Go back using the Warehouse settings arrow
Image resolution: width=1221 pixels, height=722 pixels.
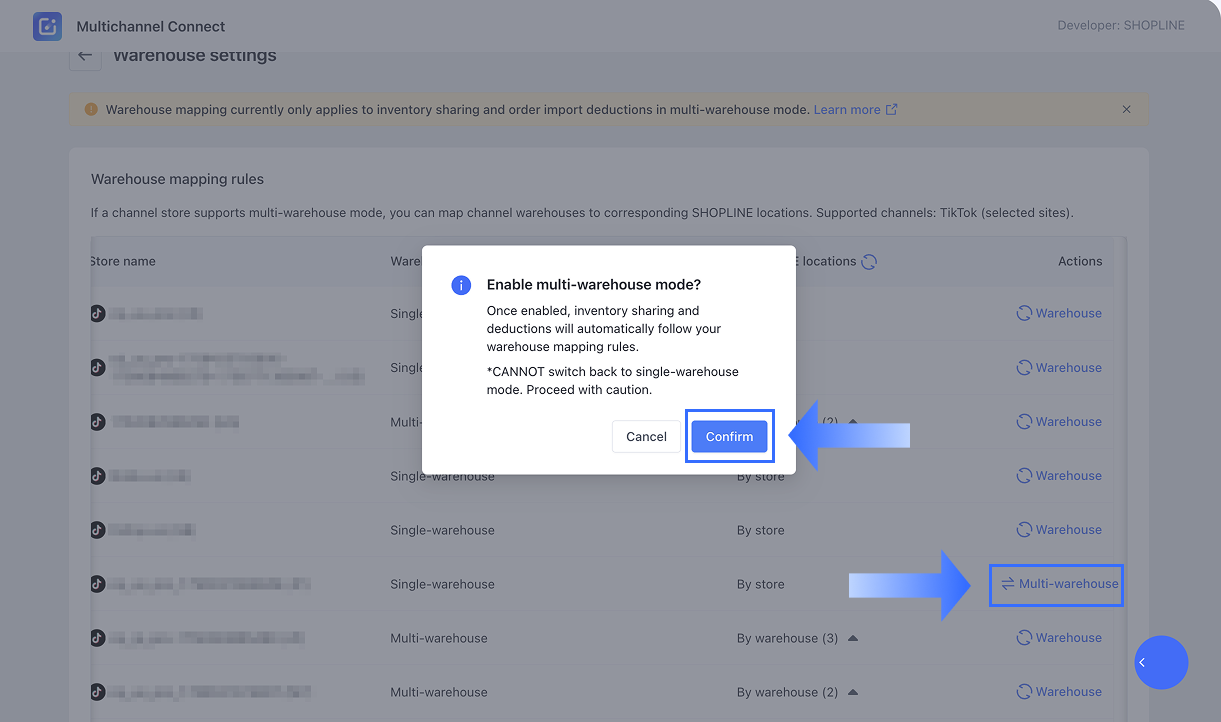[85, 56]
